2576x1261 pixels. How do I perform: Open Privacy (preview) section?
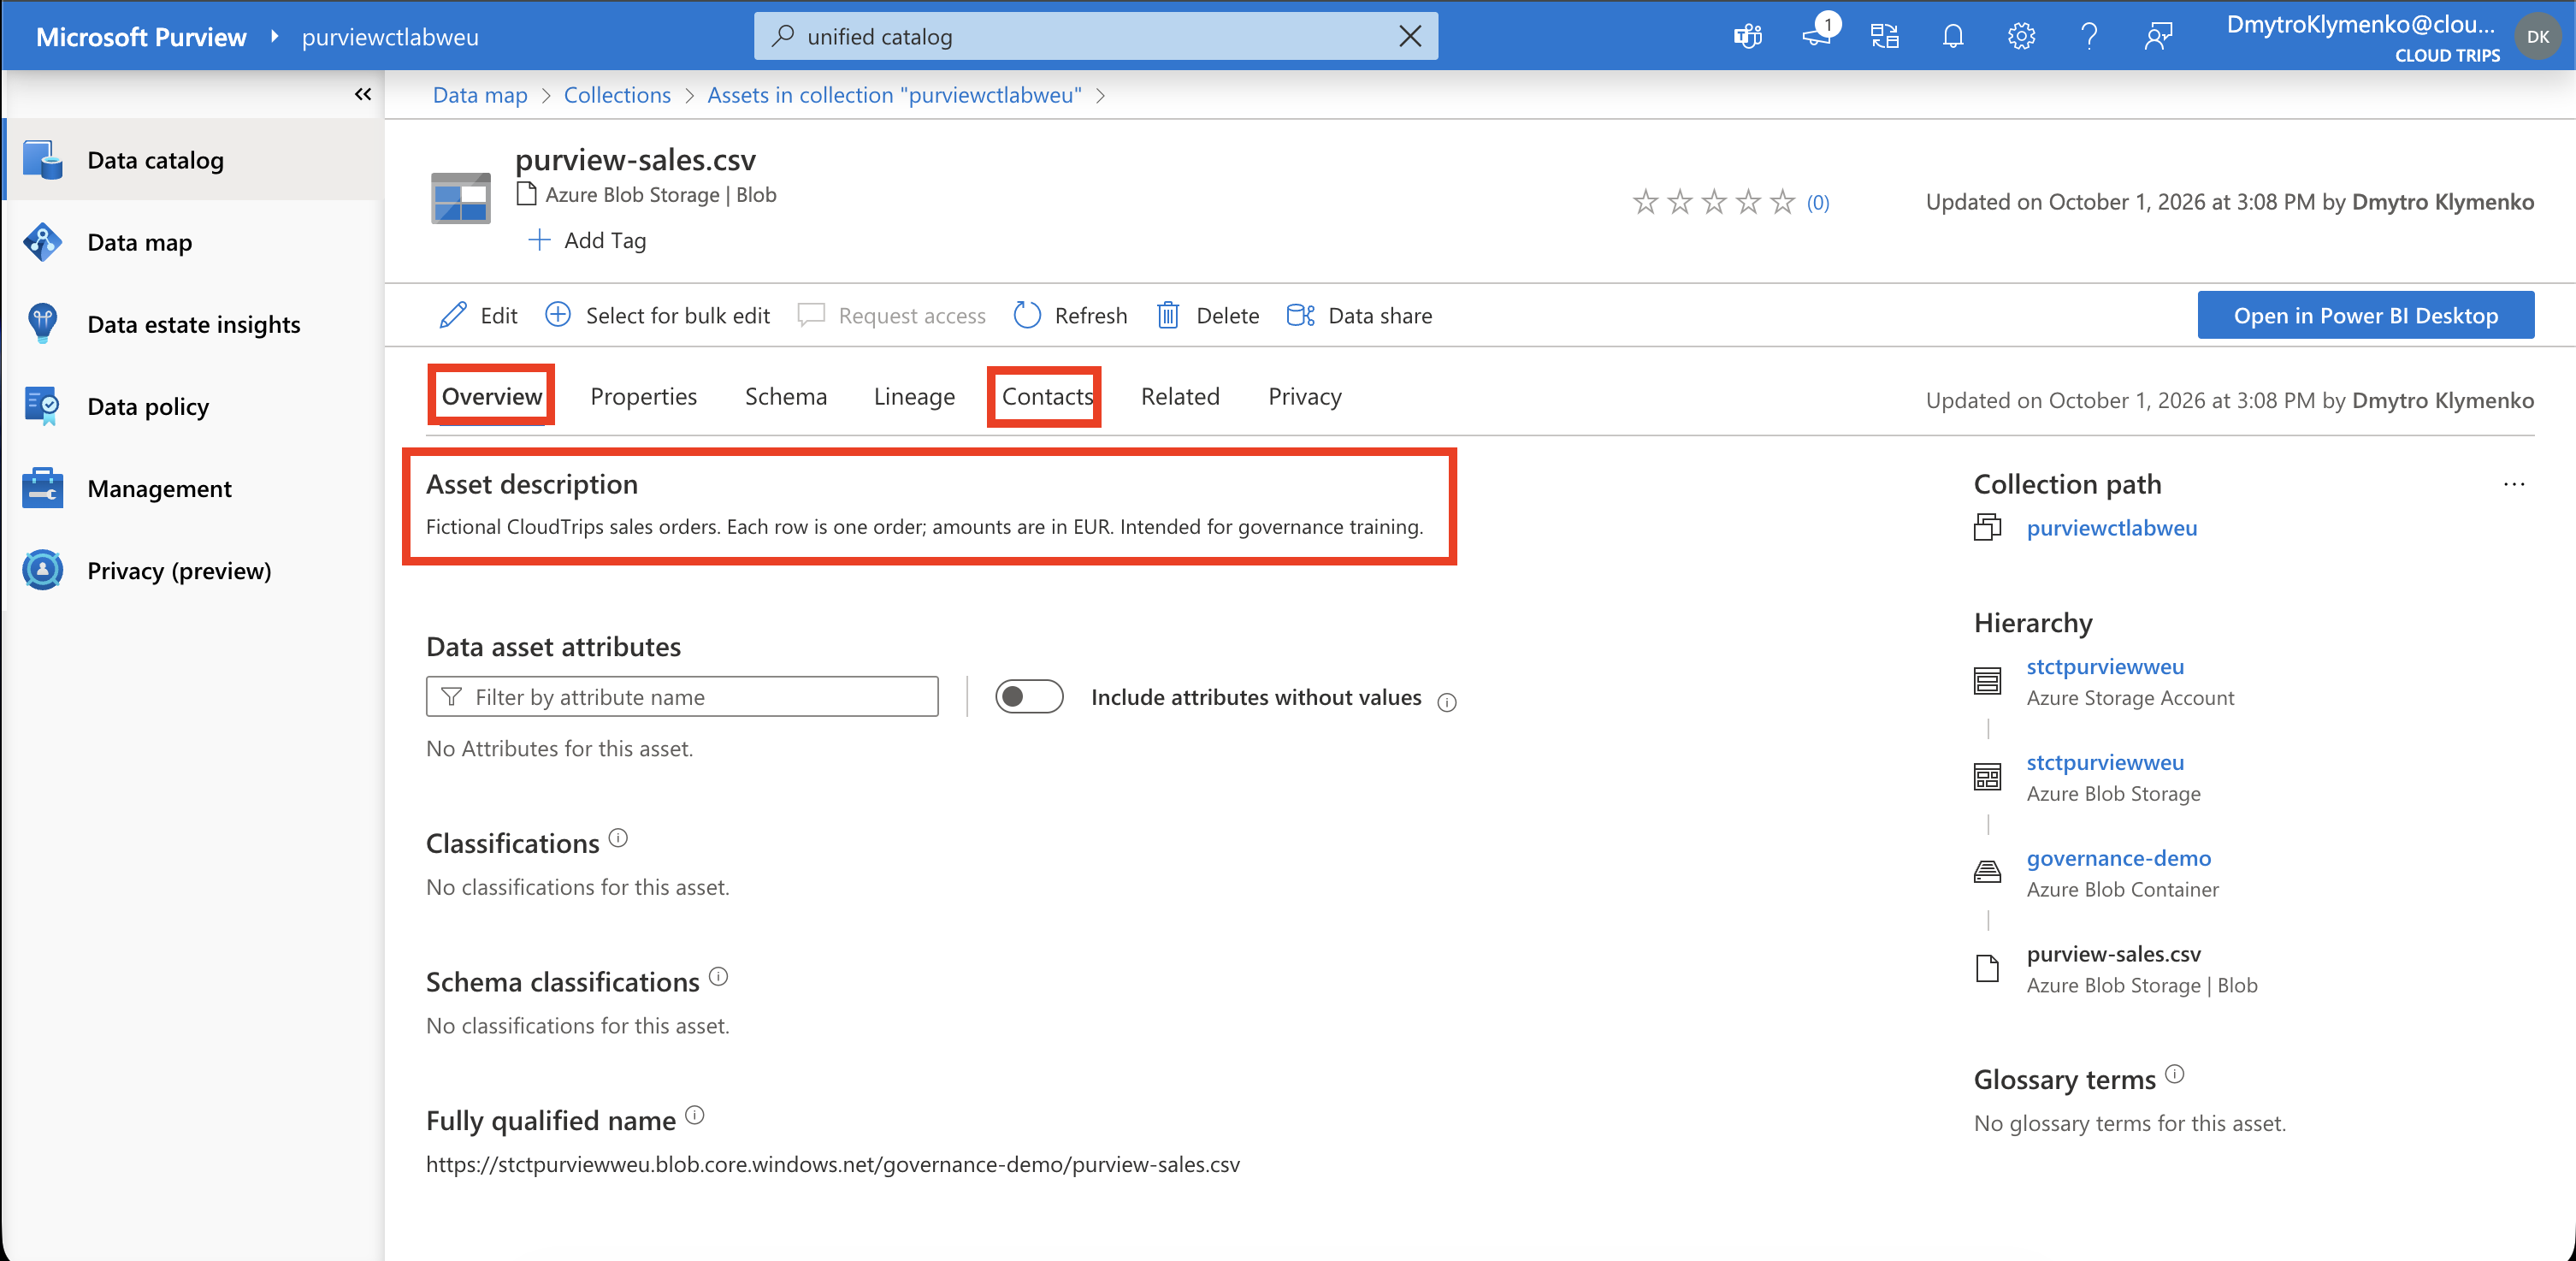click(x=193, y=570)
